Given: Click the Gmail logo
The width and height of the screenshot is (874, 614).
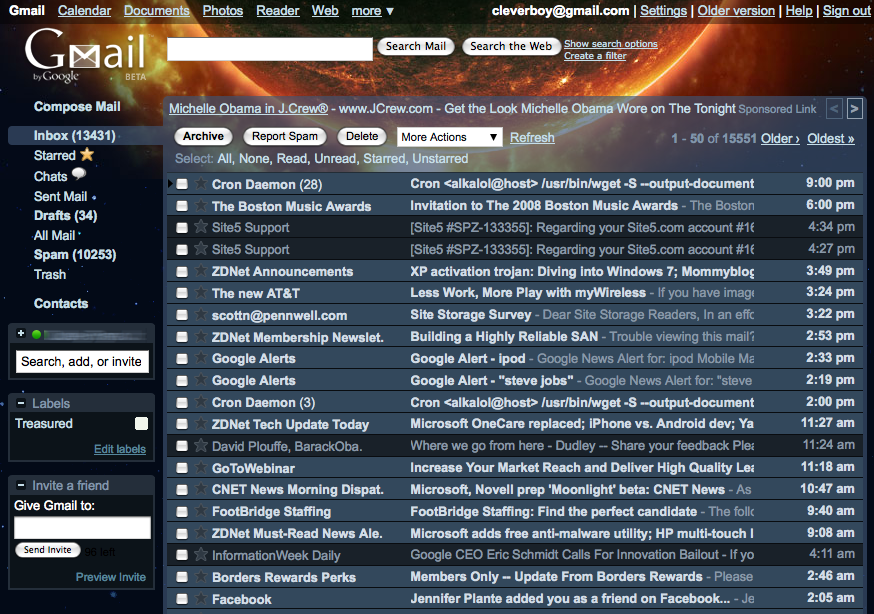Looking at the screenshot, I should pyautogui.click(x=85, y=55).
